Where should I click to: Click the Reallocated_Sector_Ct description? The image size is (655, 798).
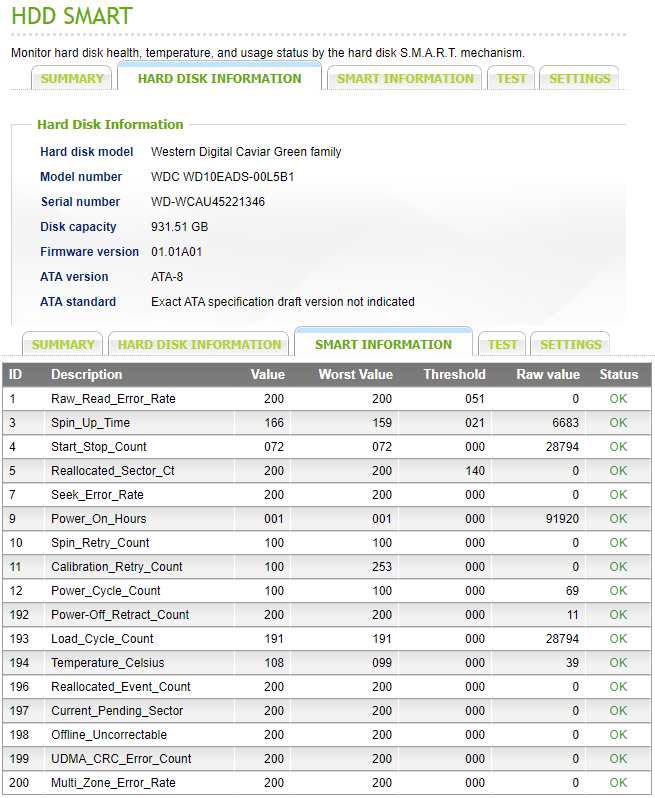[x=112, y=471]
